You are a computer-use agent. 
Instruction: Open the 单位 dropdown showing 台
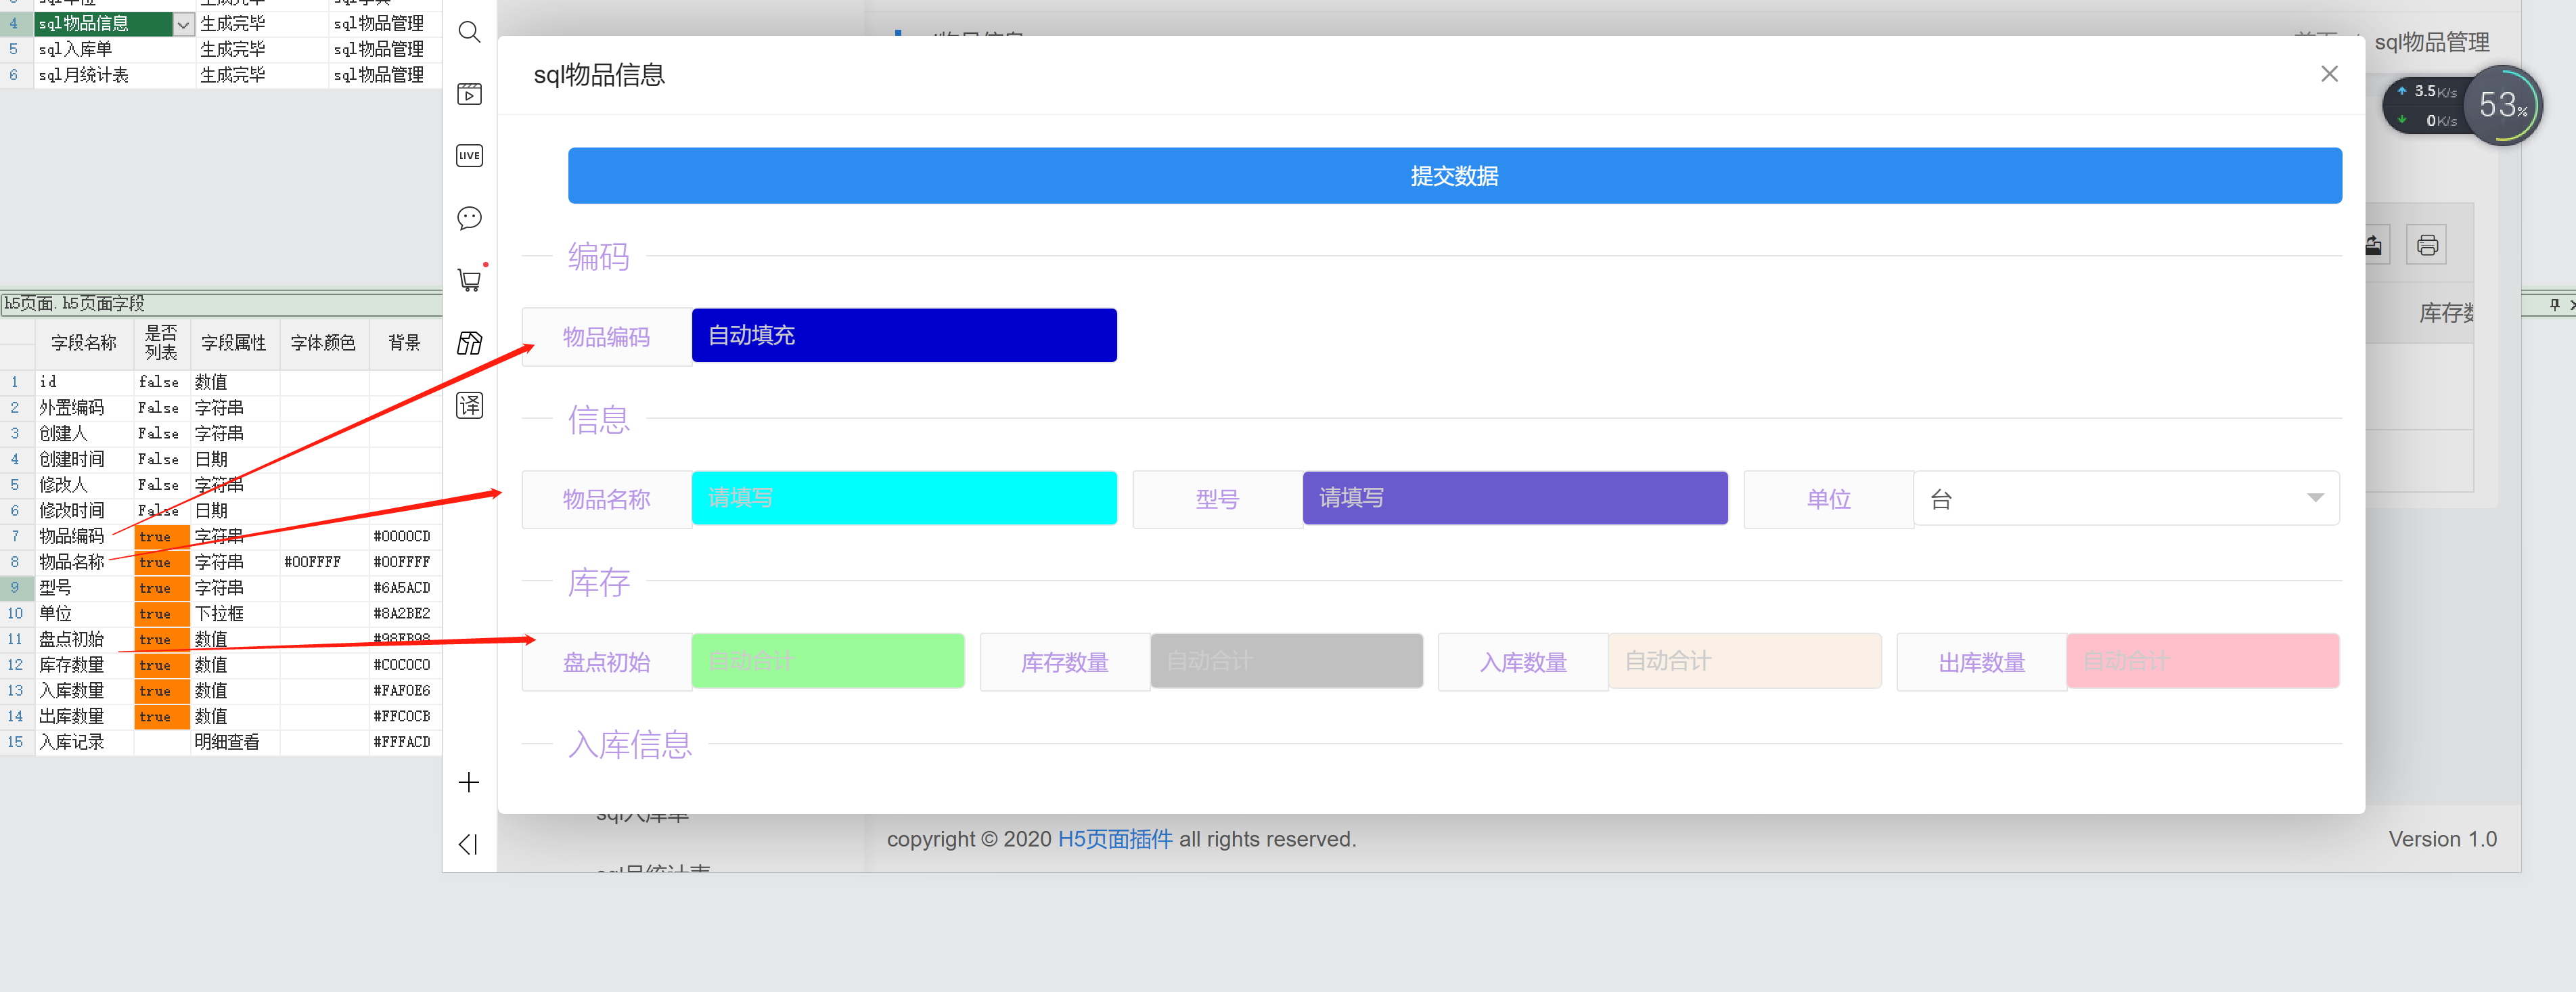pyautogui.click(x=2125, y=498)
